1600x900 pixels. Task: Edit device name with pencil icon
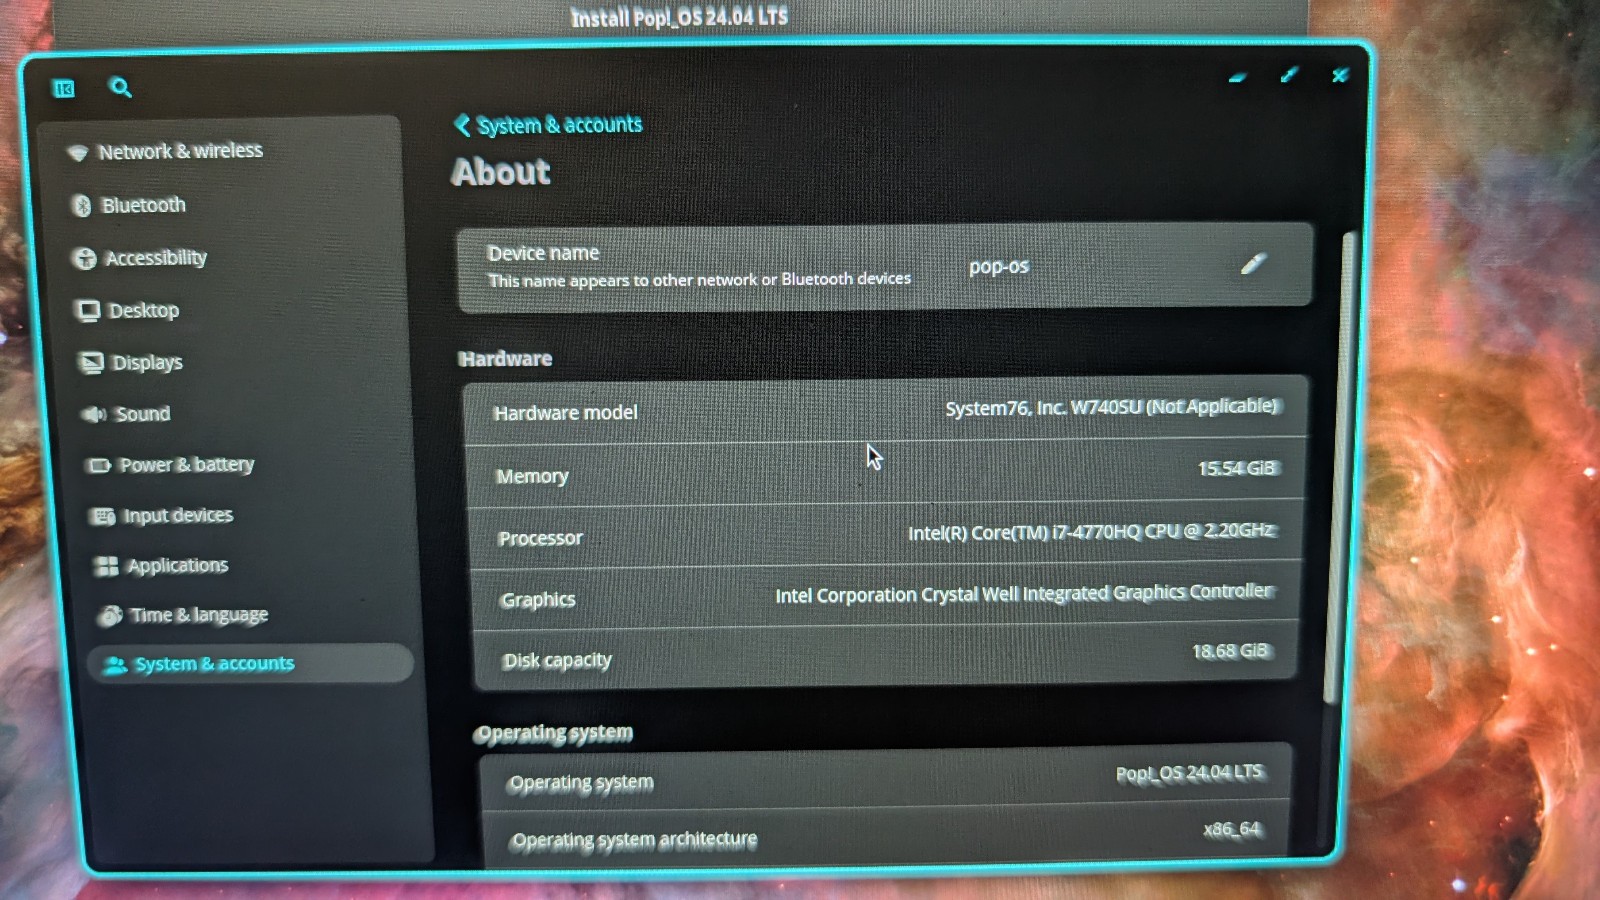coord(1253,264)
